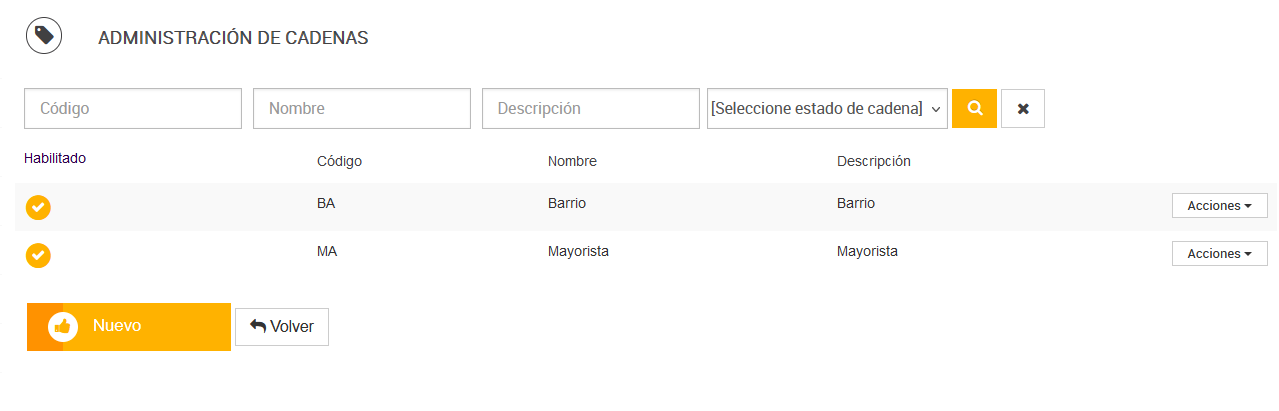1279x411 pixels.
Task: Focus the Nombre filter input field
Action: 362,108
